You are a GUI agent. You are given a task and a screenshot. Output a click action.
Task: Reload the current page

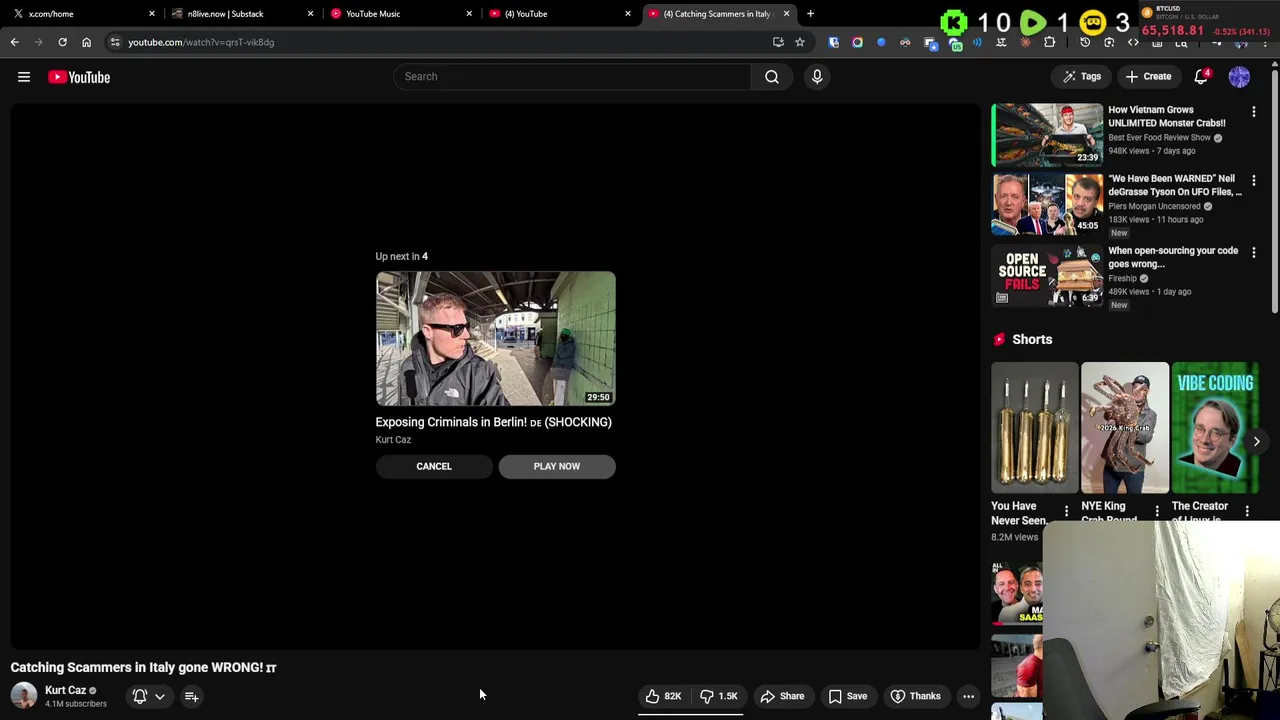[62, 42]
